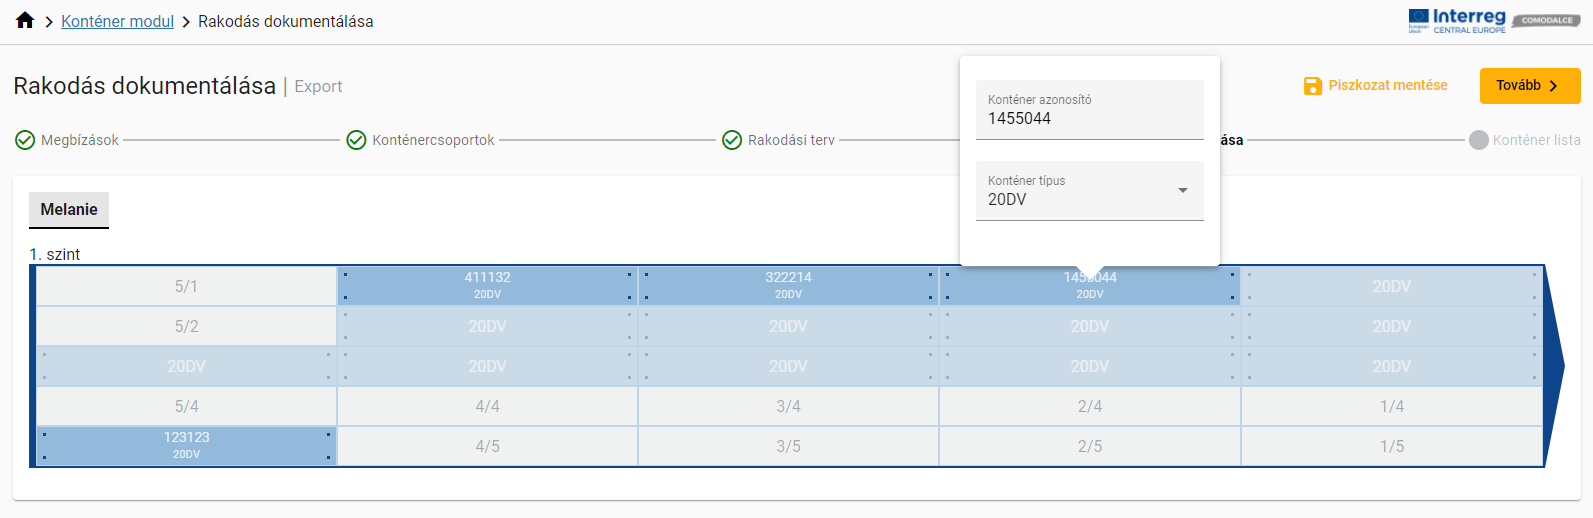Click the floppy disk save draft icon
The image size is (1593, 518).
click(x=1312, y=86)
